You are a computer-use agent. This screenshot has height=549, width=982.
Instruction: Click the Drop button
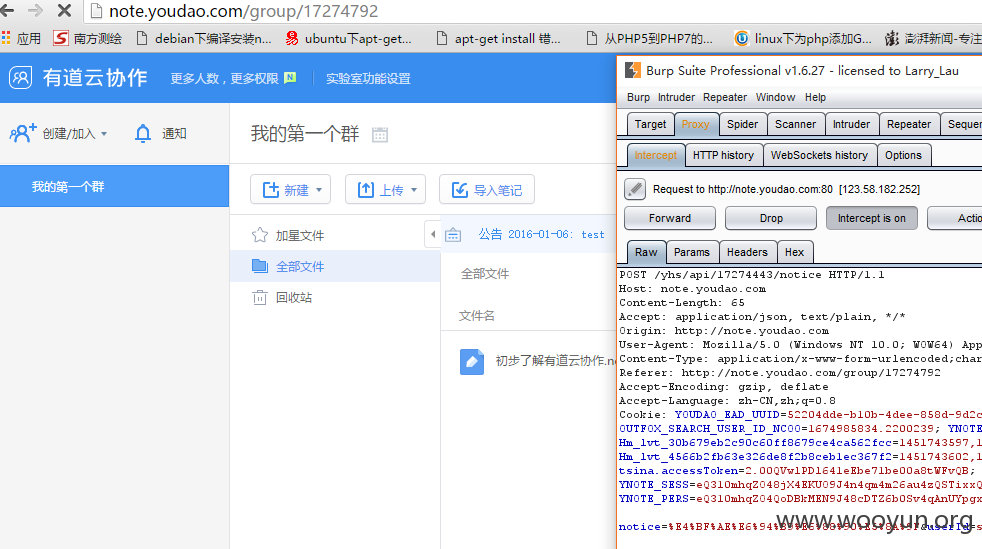pos(771,218)
